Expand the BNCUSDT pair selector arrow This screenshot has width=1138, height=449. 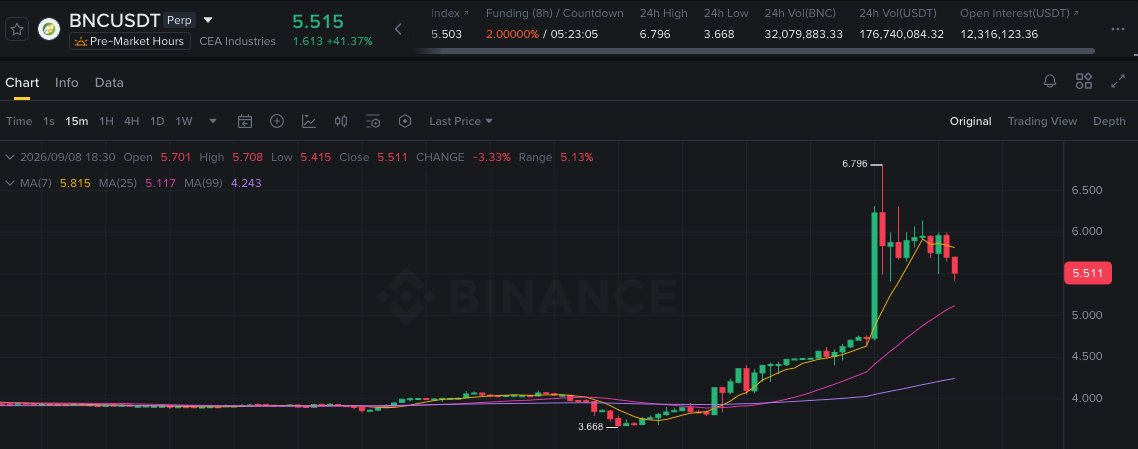pos(208,20)
